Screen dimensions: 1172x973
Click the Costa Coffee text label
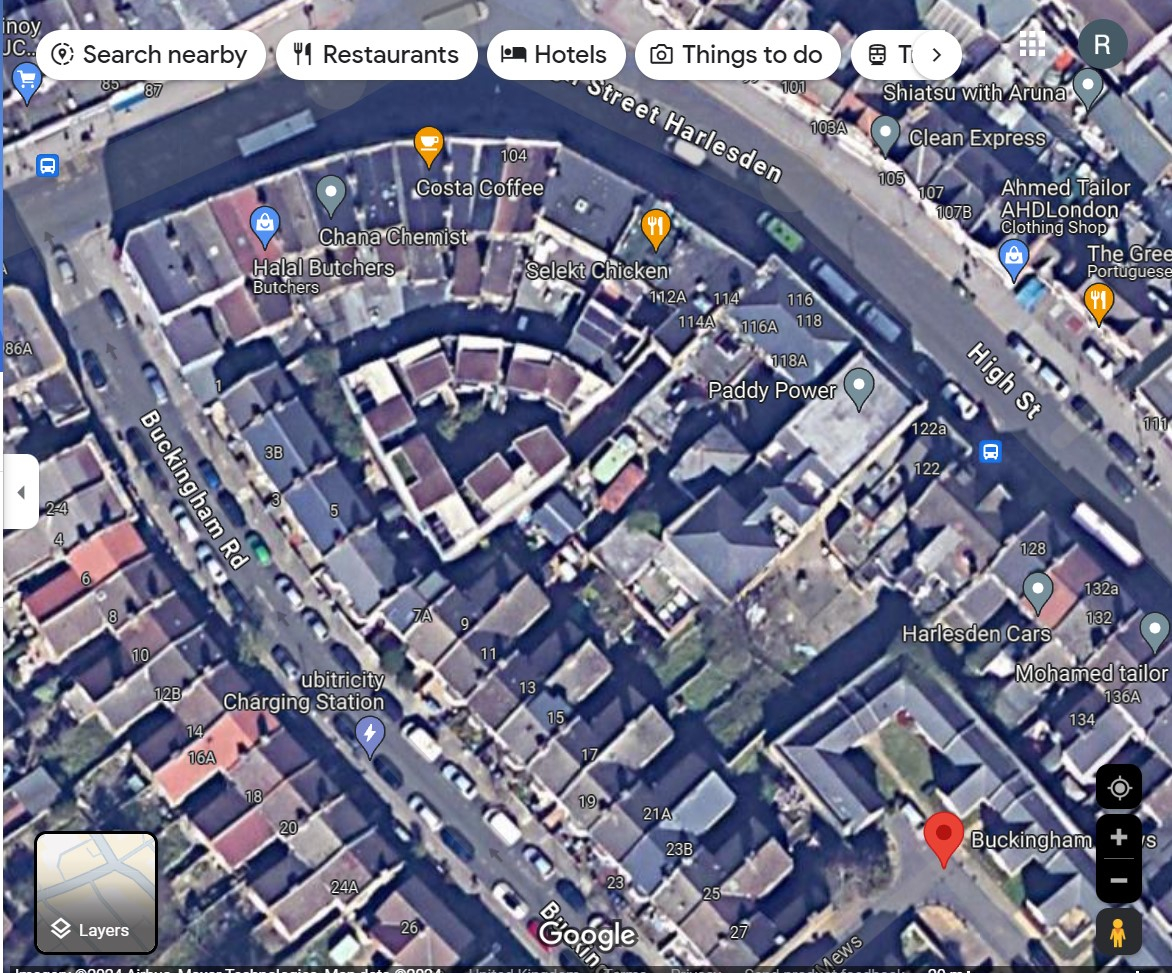click(x=480, y=187)
